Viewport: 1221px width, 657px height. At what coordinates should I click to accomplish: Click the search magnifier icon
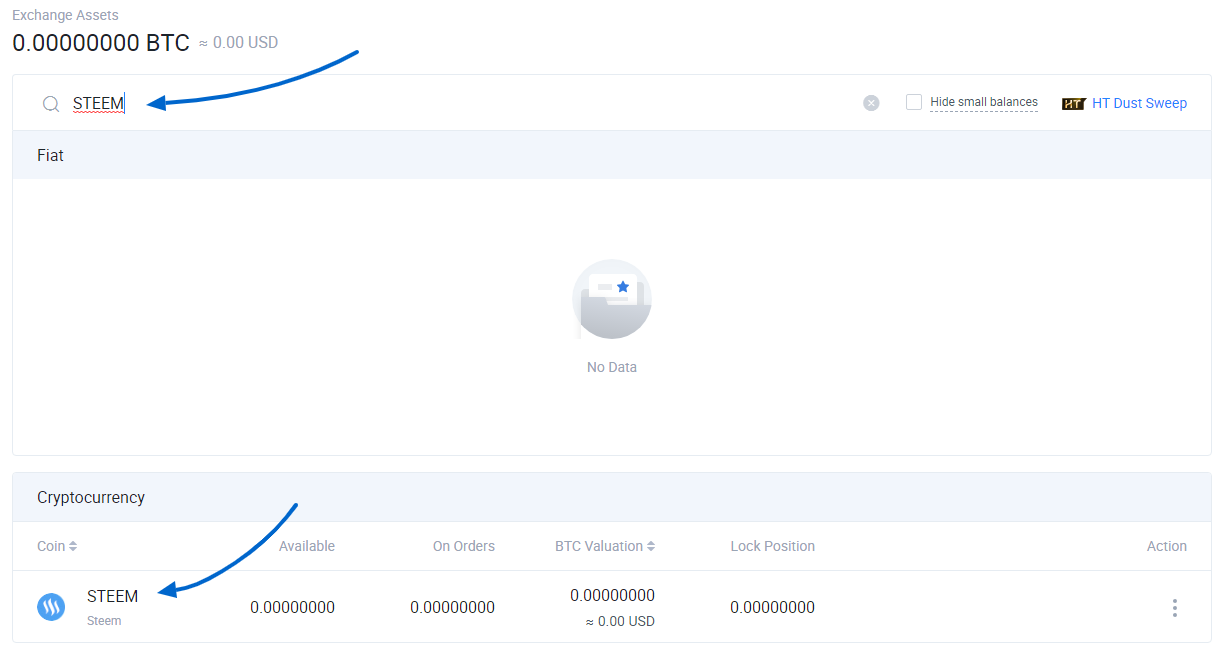(51, 103)
